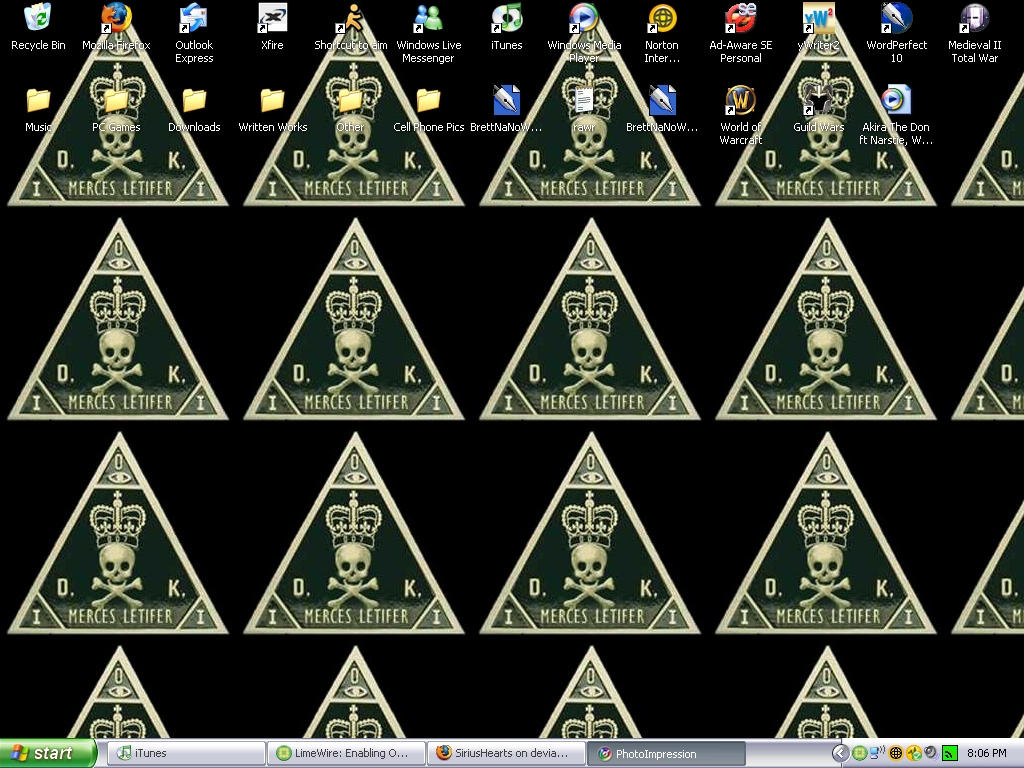
Task: Open the Windows Start menu
Action: 48,753
